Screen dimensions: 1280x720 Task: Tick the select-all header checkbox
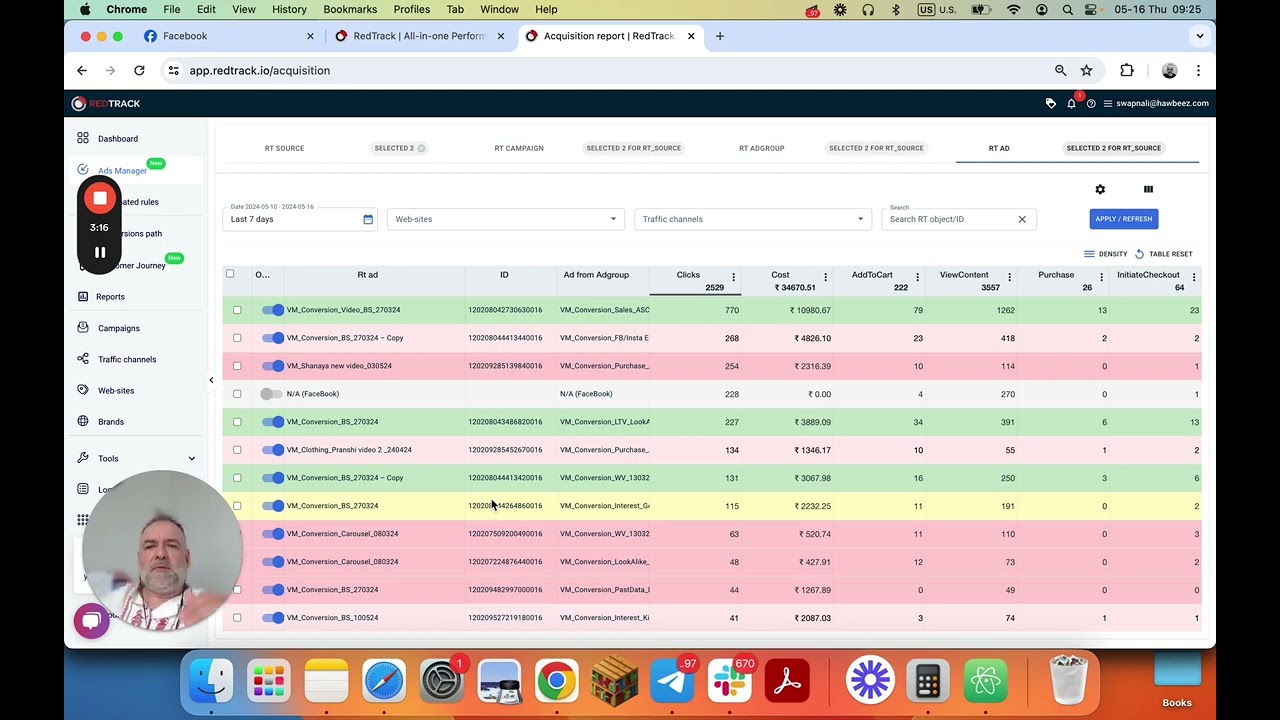[x=230, y=274]
